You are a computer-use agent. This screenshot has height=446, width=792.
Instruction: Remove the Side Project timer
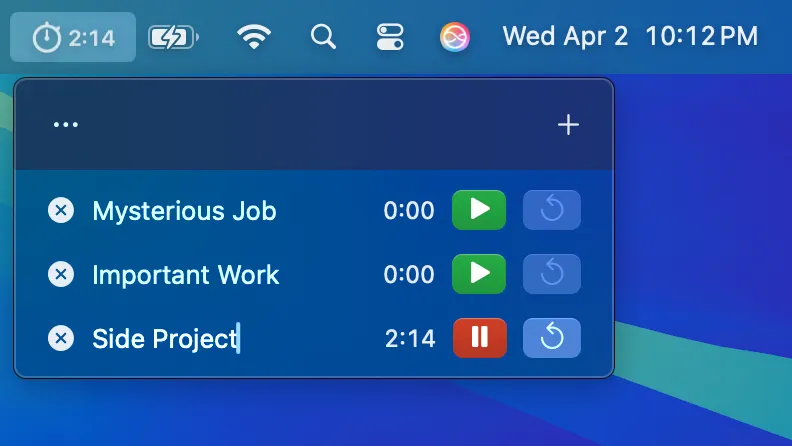pos(61,338)
